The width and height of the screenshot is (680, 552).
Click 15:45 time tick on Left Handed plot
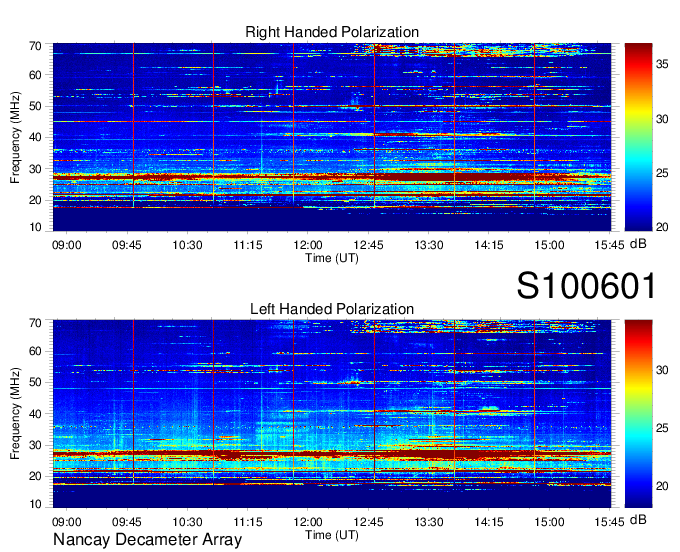click(x=609, y=522)
